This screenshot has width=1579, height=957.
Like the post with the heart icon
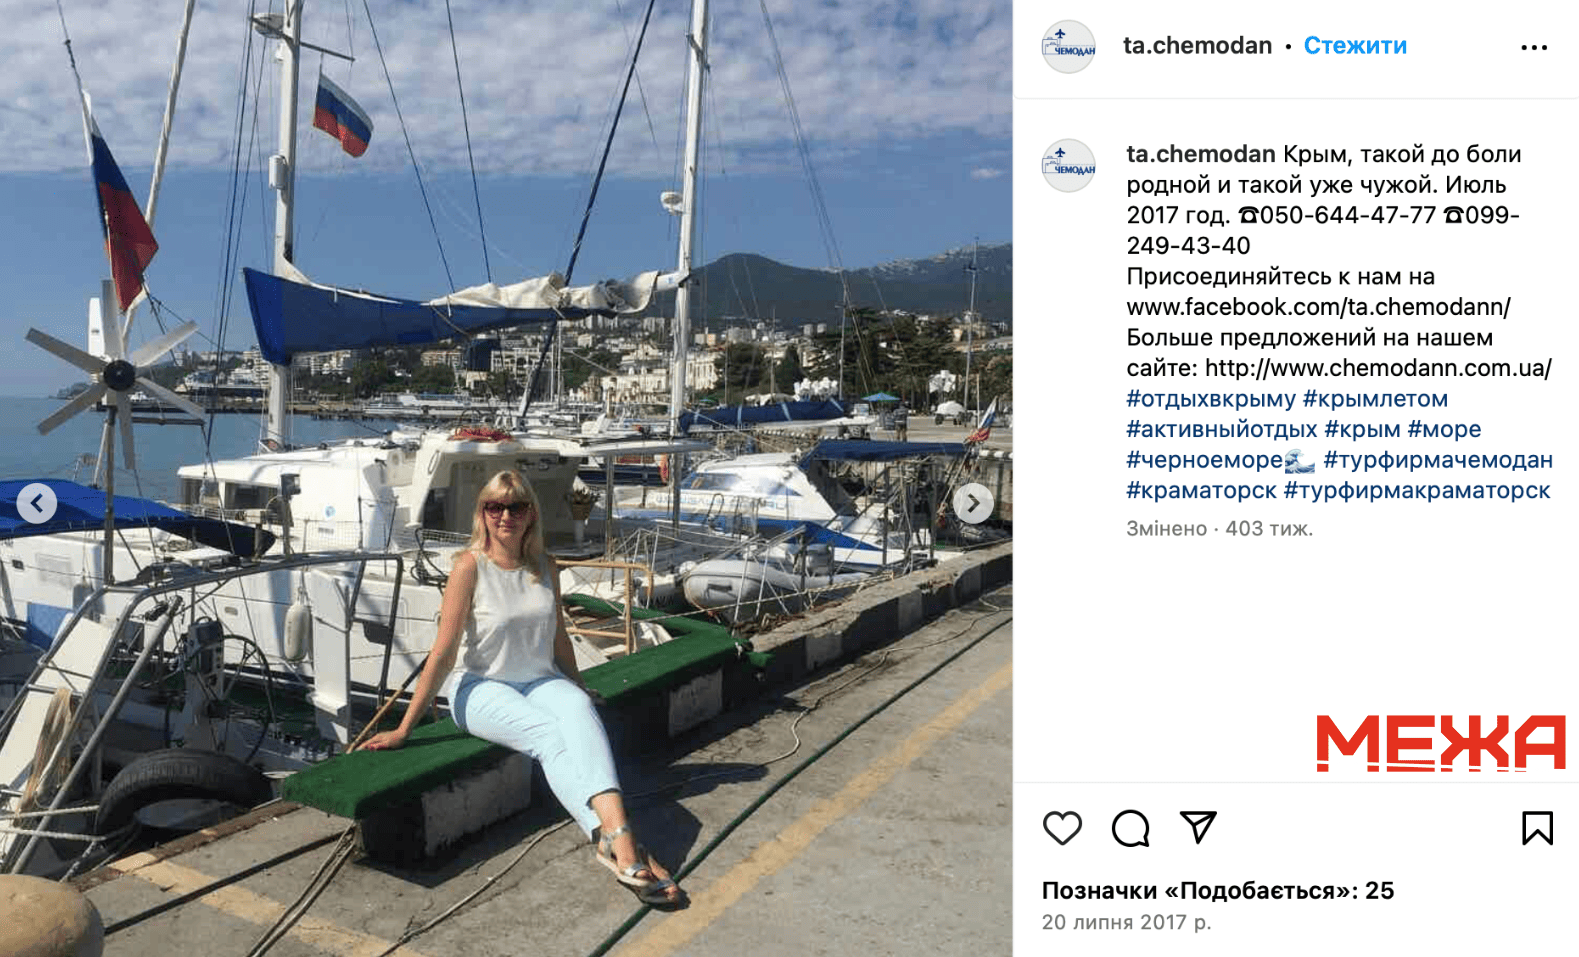click(x=1062, y=828)
